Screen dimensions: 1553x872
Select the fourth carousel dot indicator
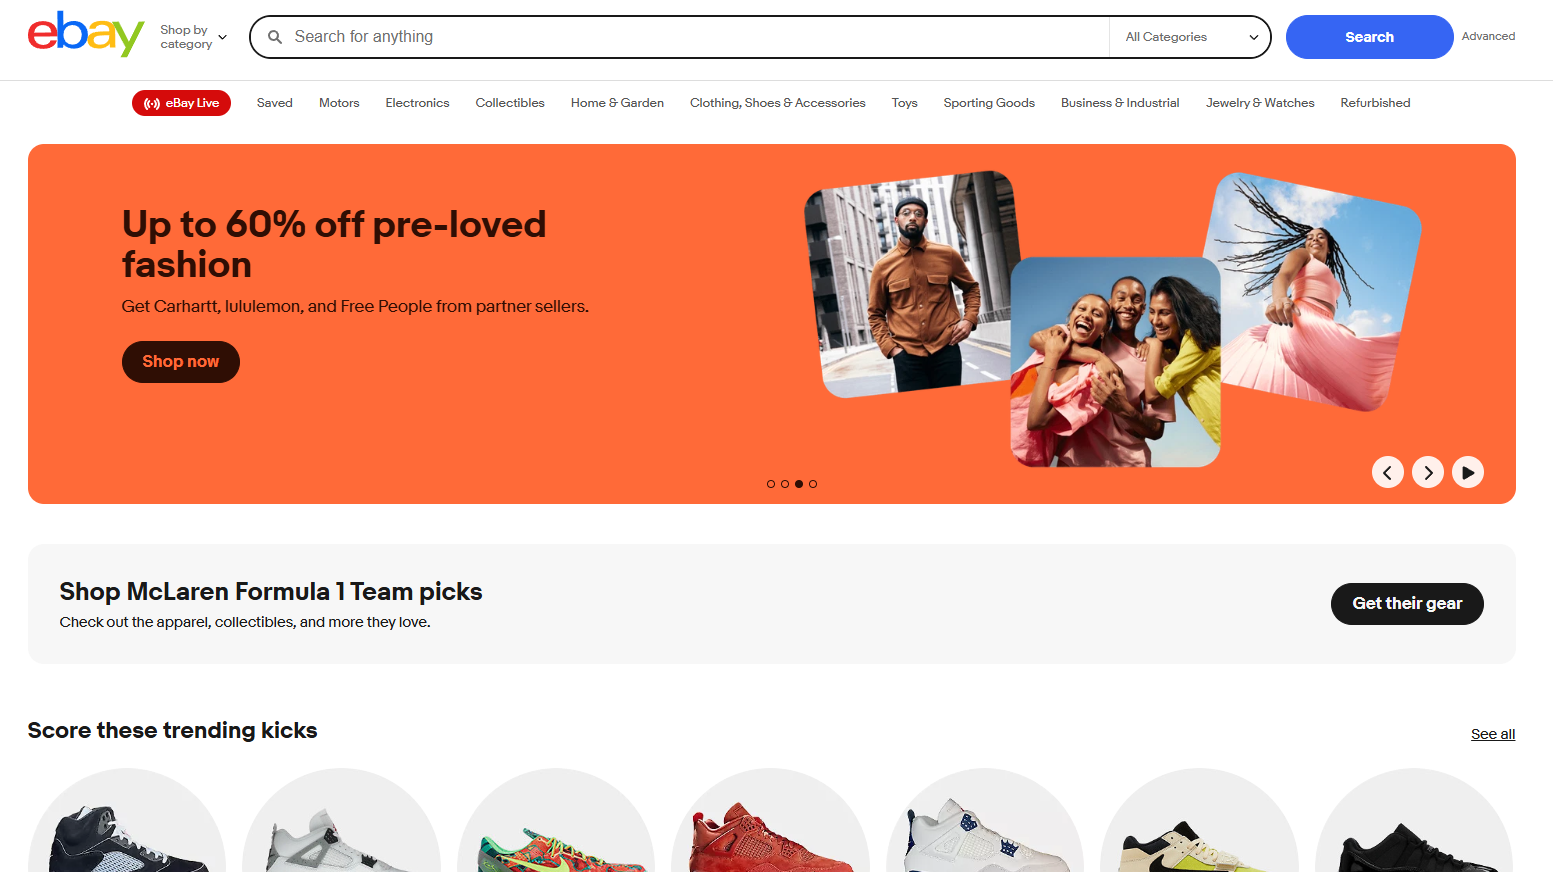click(813, 484)
